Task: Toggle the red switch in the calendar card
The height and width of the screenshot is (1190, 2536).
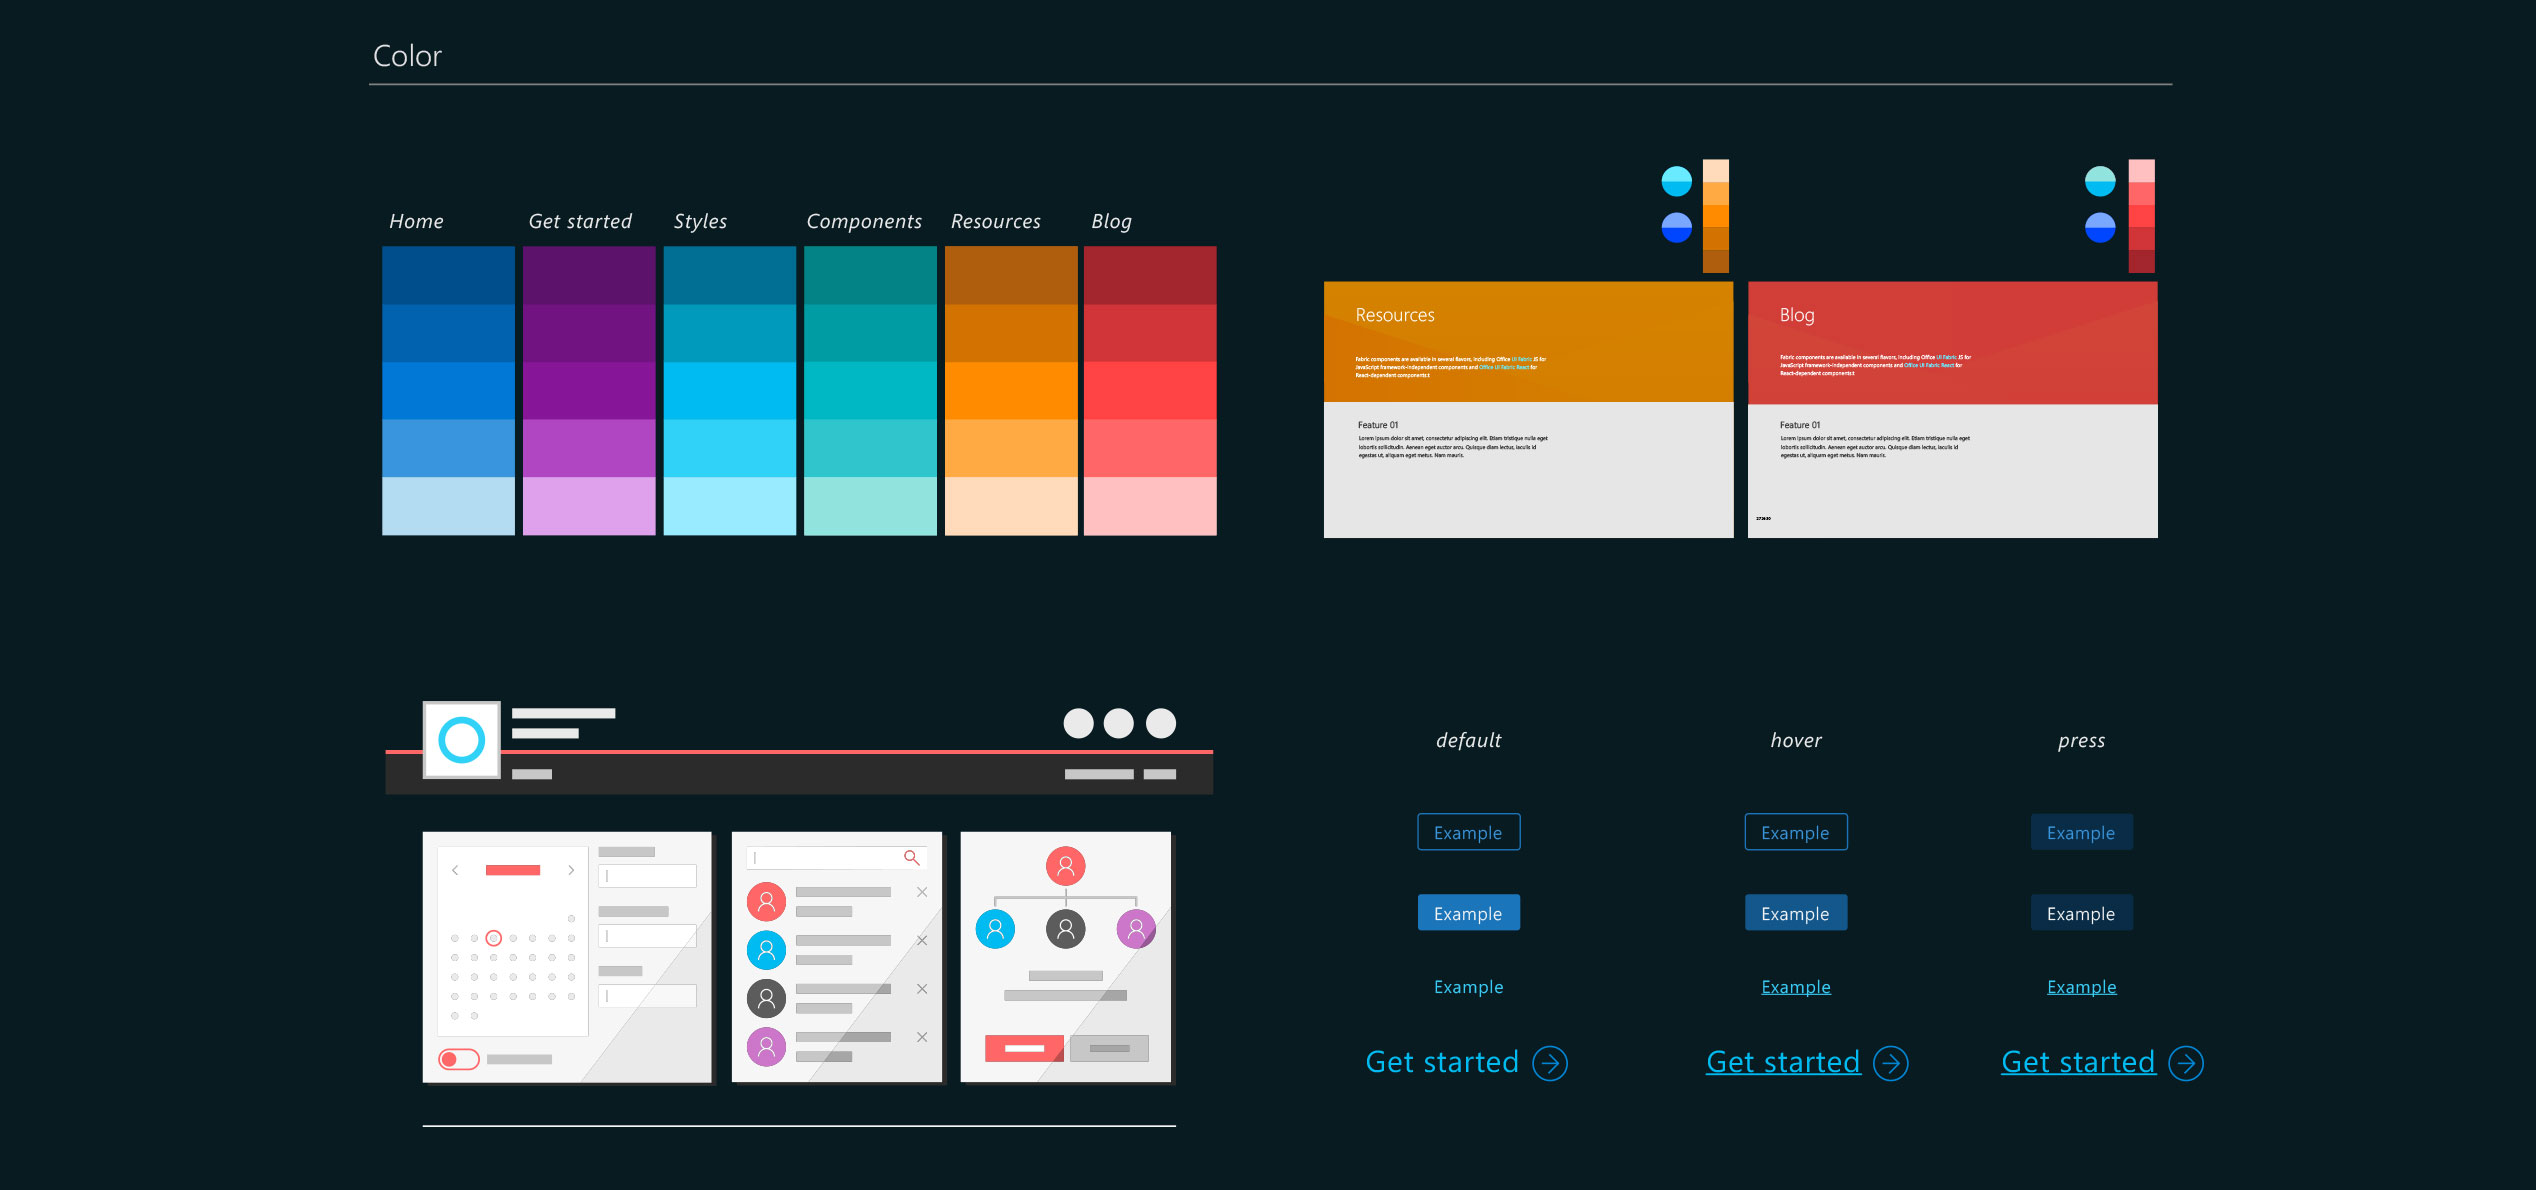Action: tap(459, 1059)
